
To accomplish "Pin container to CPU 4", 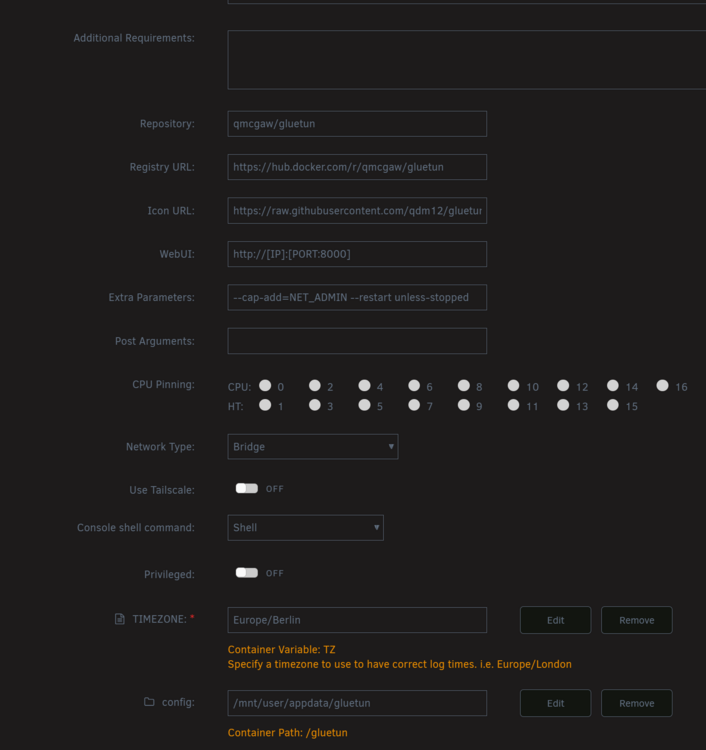I will coord(364,386).
